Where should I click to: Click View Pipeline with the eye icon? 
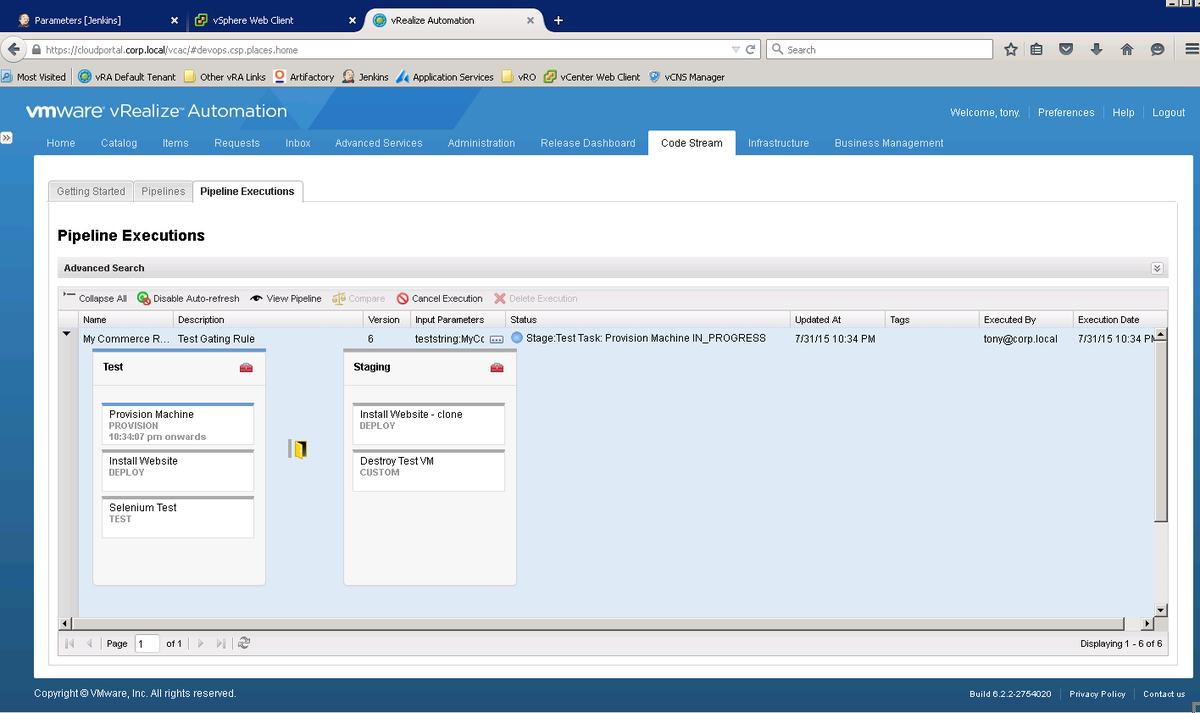[286, 298]
